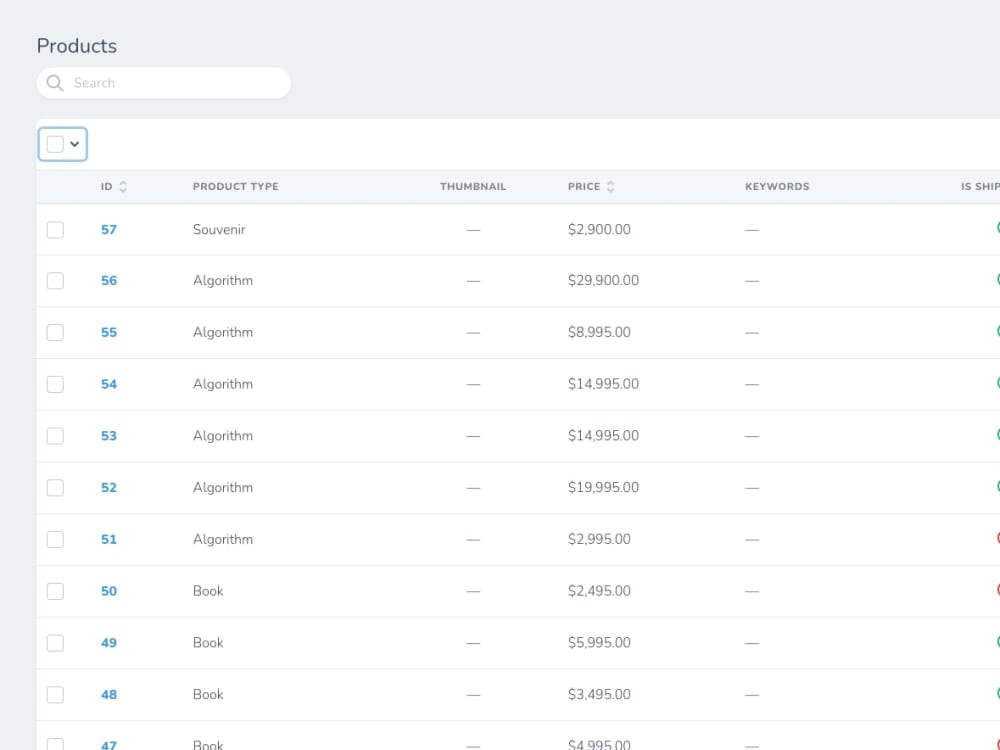Open product 57 via its ID link
Screen dimensions: 1000x750
tap(108, 229)
